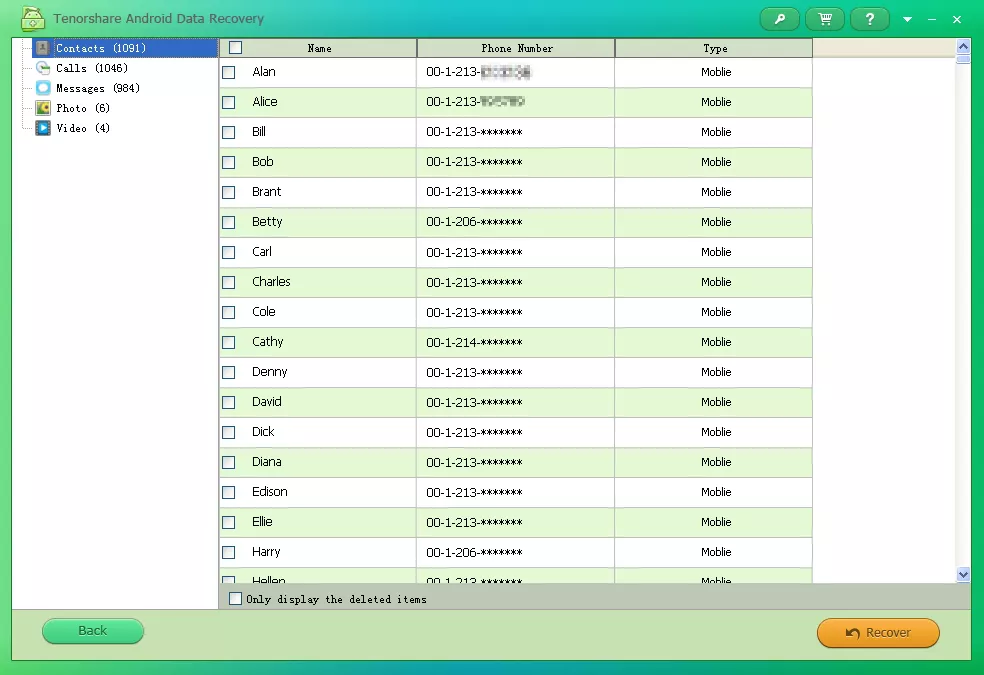Viewport: 984px width, 675px height.
Task: Select the Contacts category icon
Action: [x=41, y=47]
